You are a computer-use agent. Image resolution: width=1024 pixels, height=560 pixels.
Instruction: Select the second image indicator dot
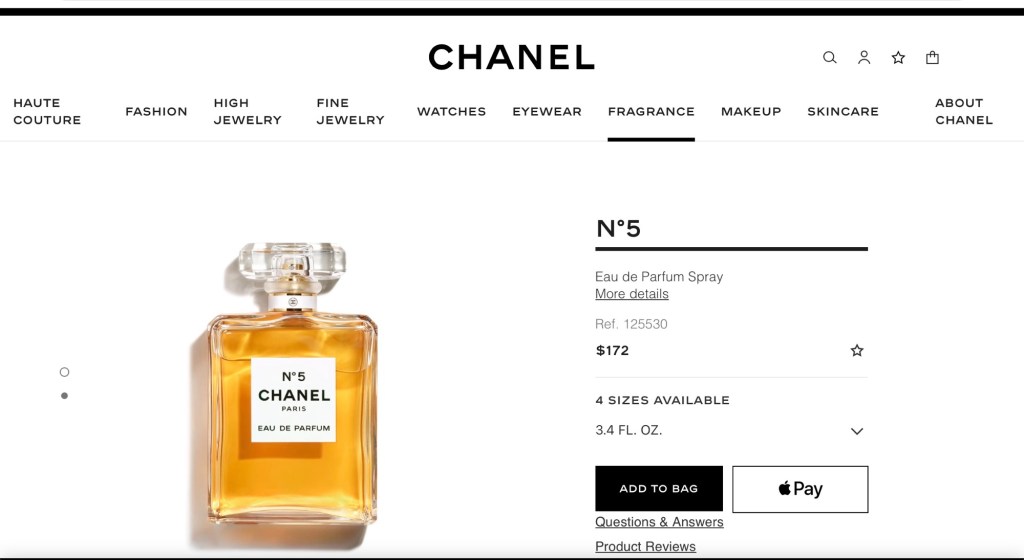pyautogui.click(x=64, y=396)
